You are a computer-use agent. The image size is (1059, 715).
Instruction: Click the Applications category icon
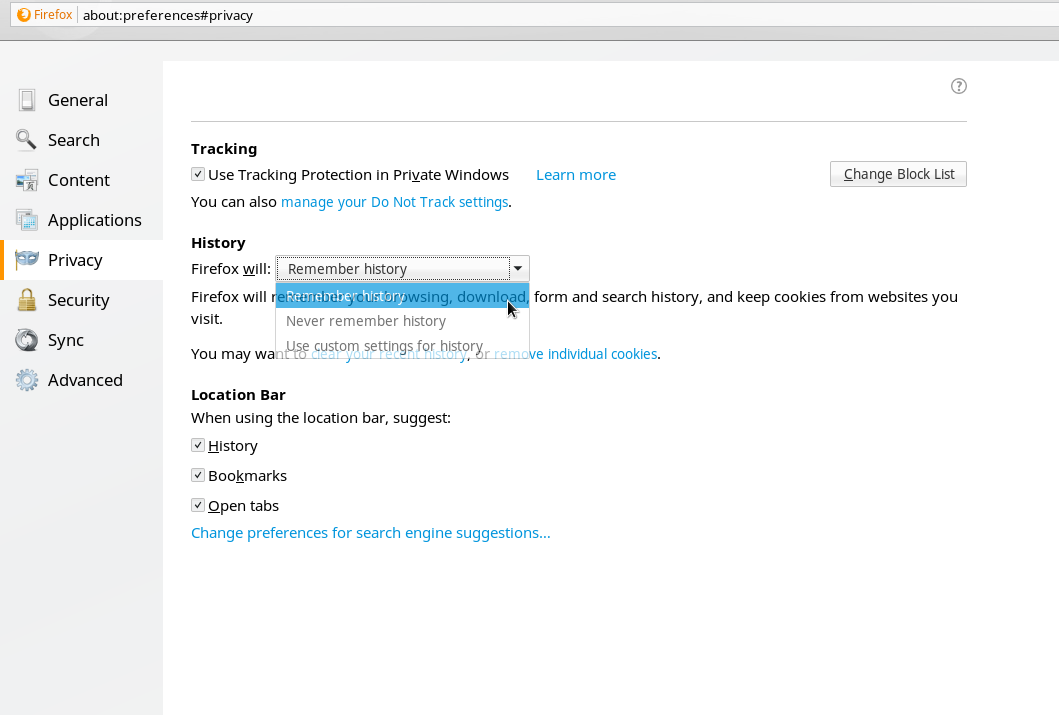tap(27, 220)
